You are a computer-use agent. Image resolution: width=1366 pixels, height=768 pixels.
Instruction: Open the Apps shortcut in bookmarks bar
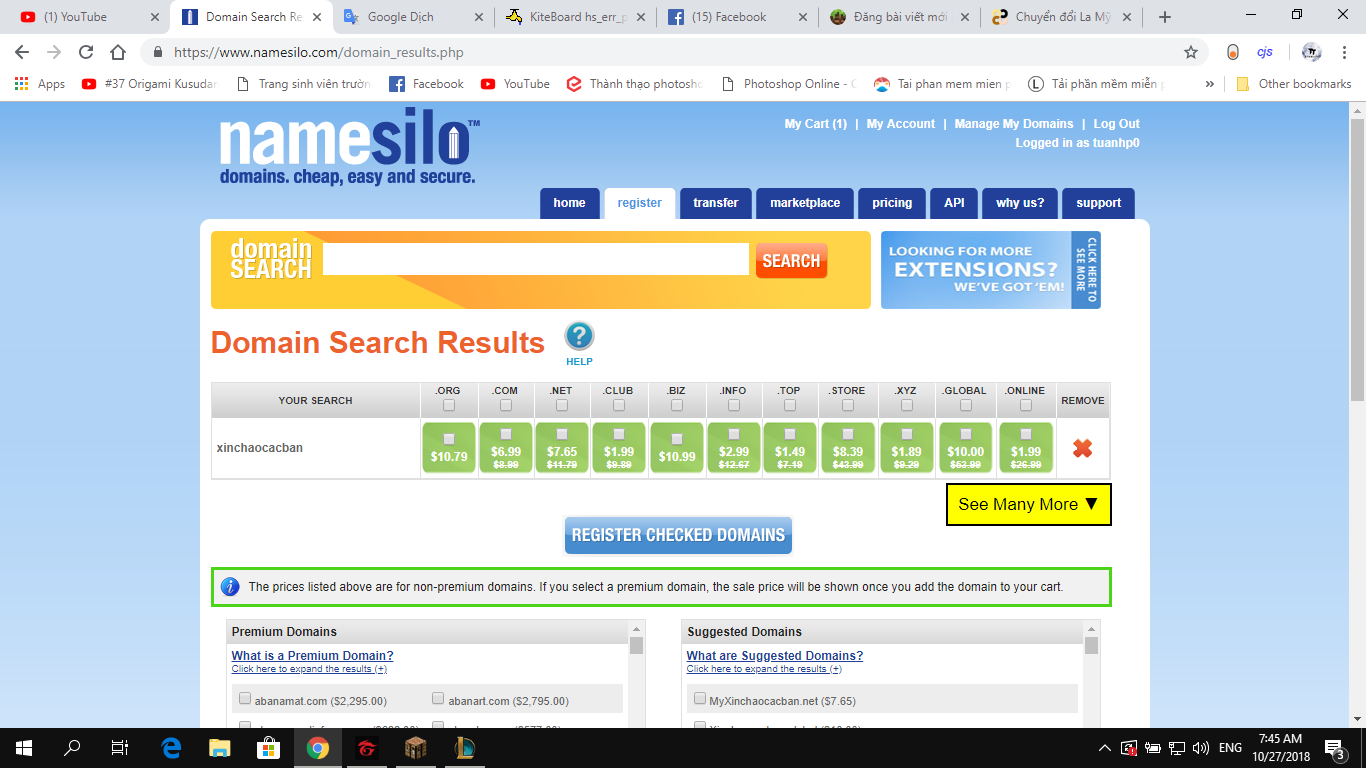pos(40,84)
